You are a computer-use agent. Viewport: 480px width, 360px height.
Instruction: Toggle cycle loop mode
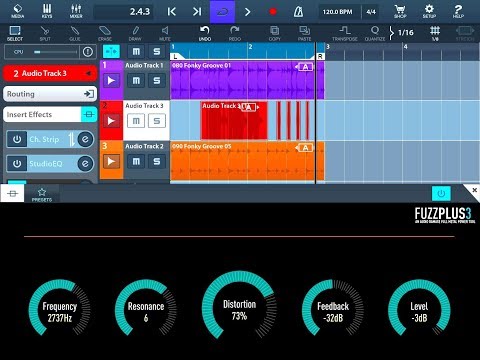click(x=222, y=12)
